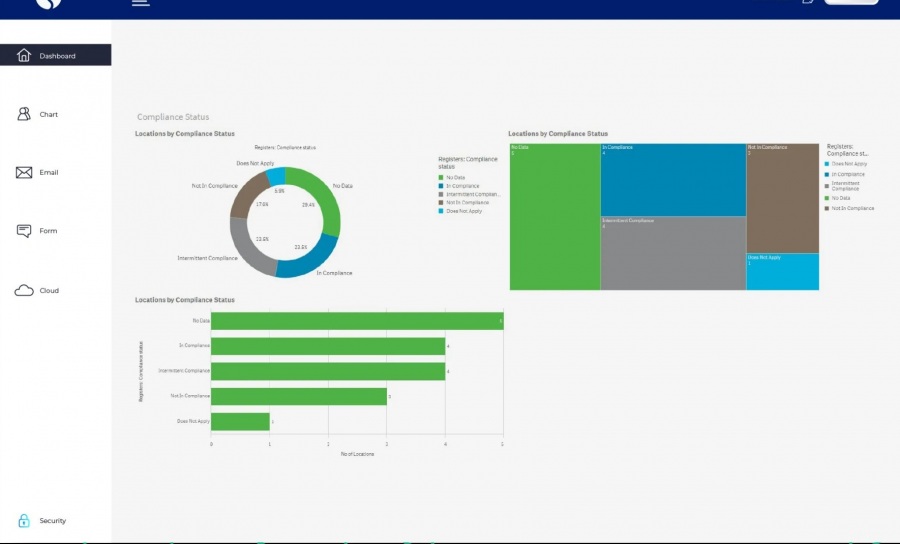Click the Not In Compliance treemap tile
The height and width of the screenshot is (544, 900).
782,197
